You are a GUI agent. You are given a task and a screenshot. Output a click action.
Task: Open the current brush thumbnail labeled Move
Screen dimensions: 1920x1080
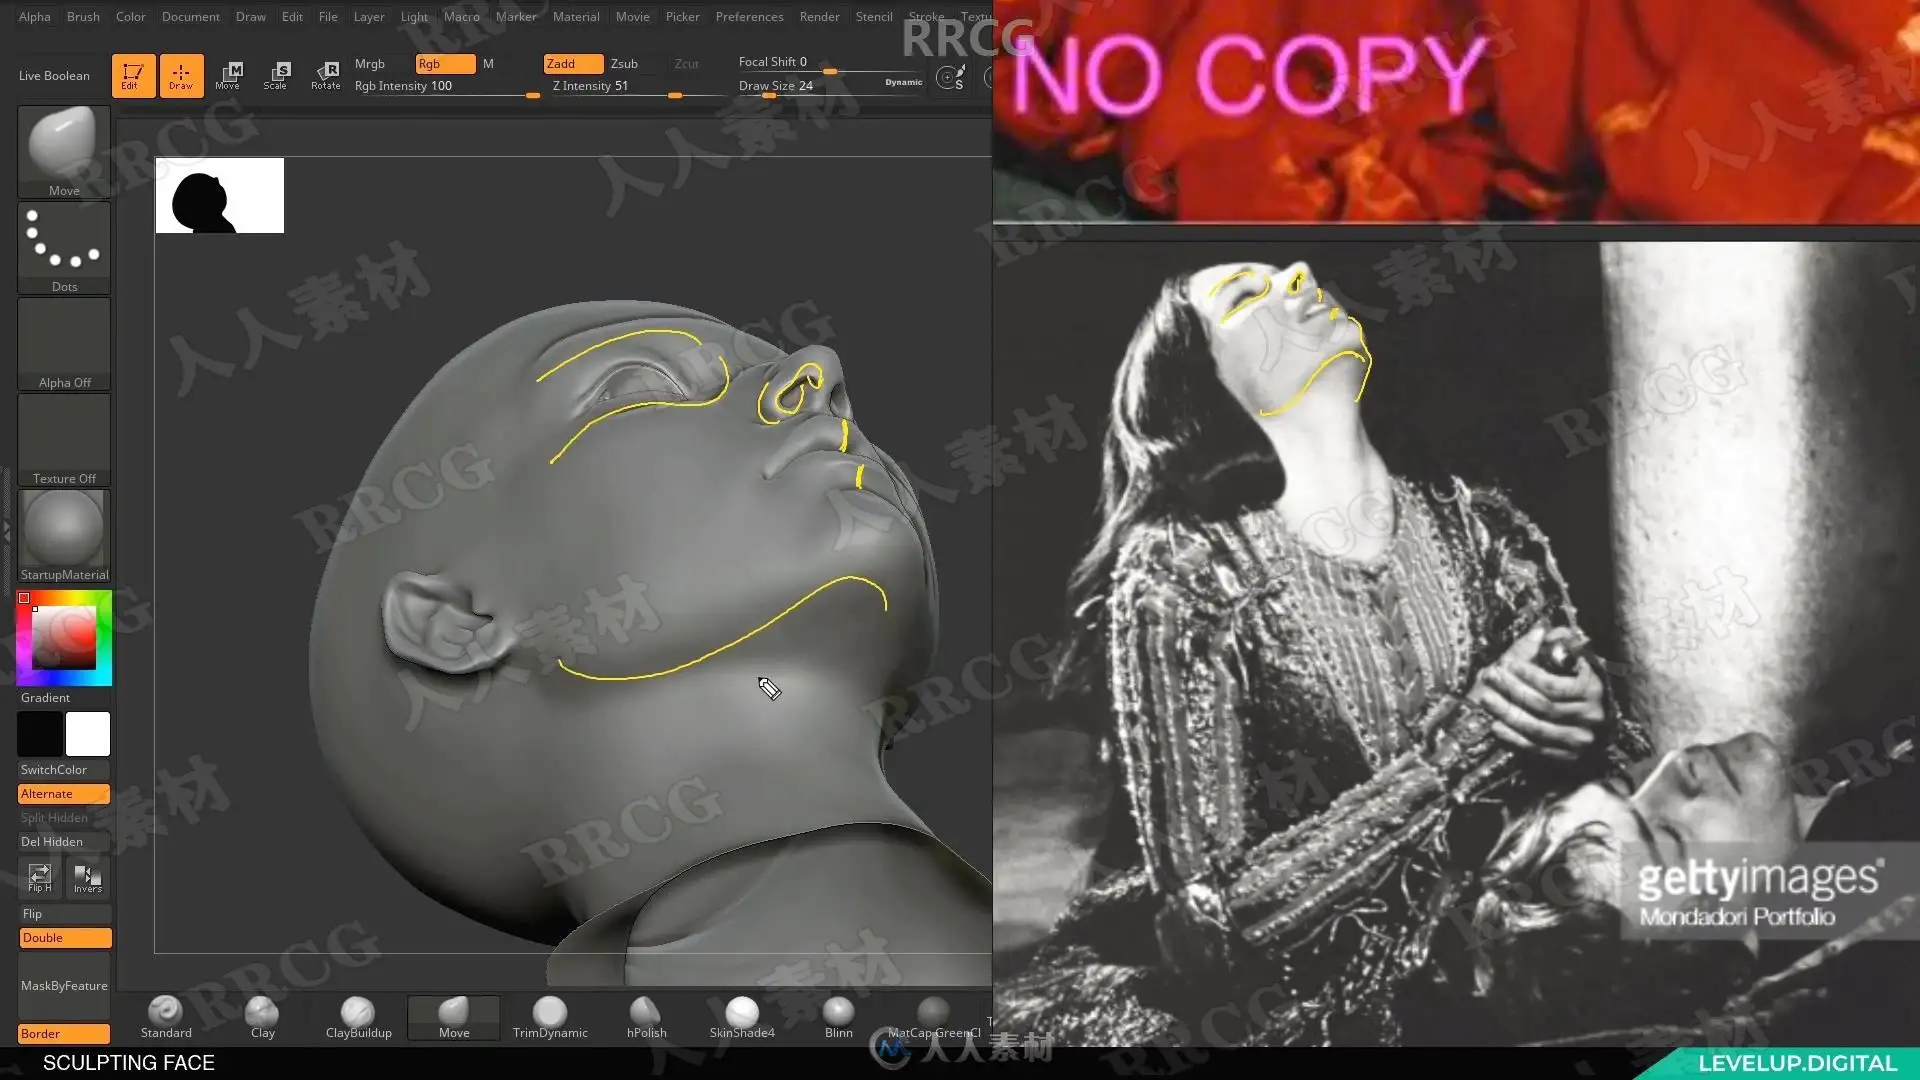click(x=64, y=152)
